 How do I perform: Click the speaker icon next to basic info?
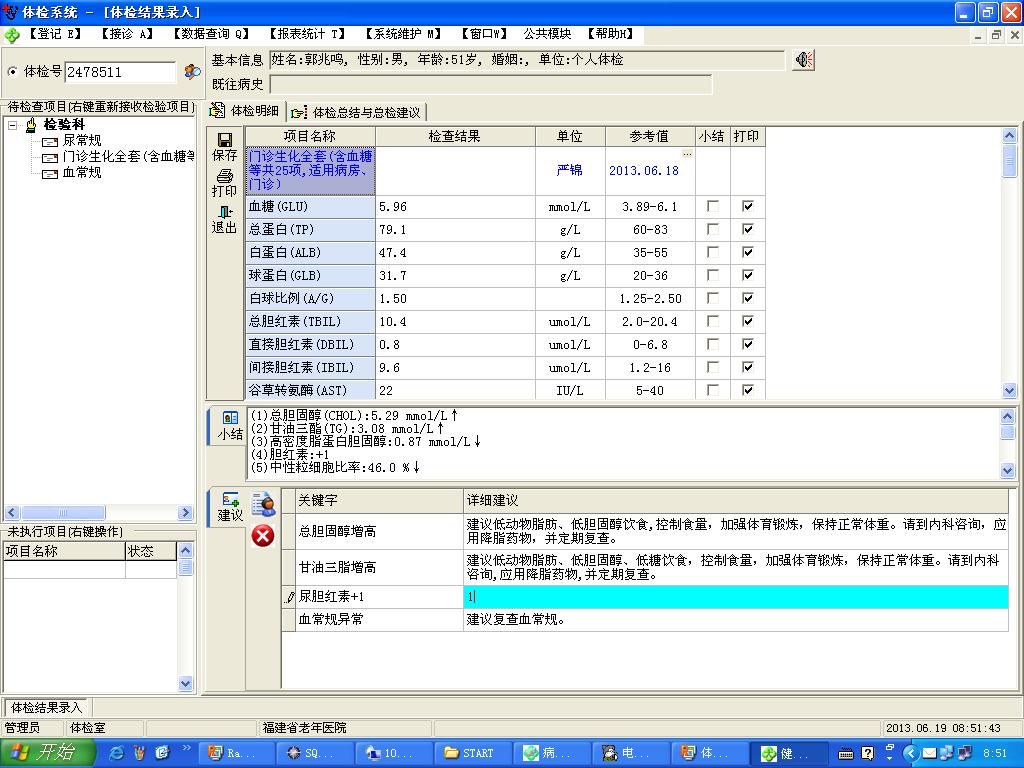pos(804,60)
